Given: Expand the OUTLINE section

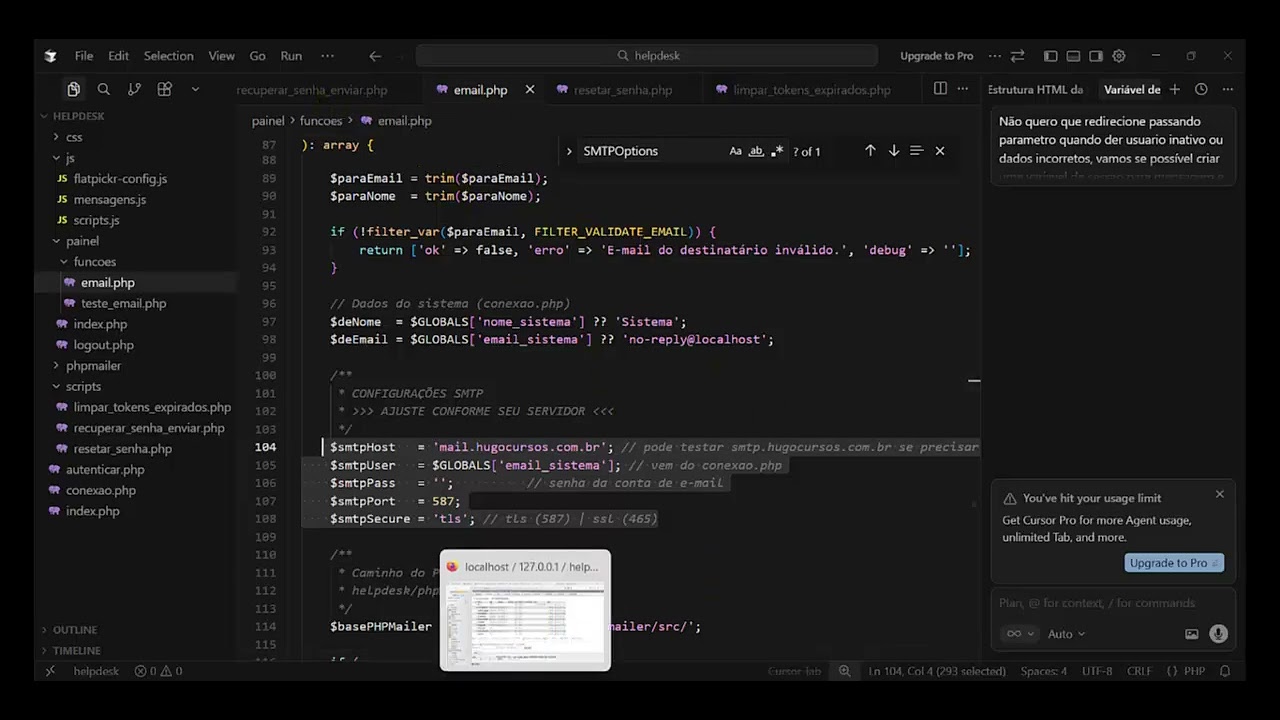Looking at the screenshot, I should (74, 630).
